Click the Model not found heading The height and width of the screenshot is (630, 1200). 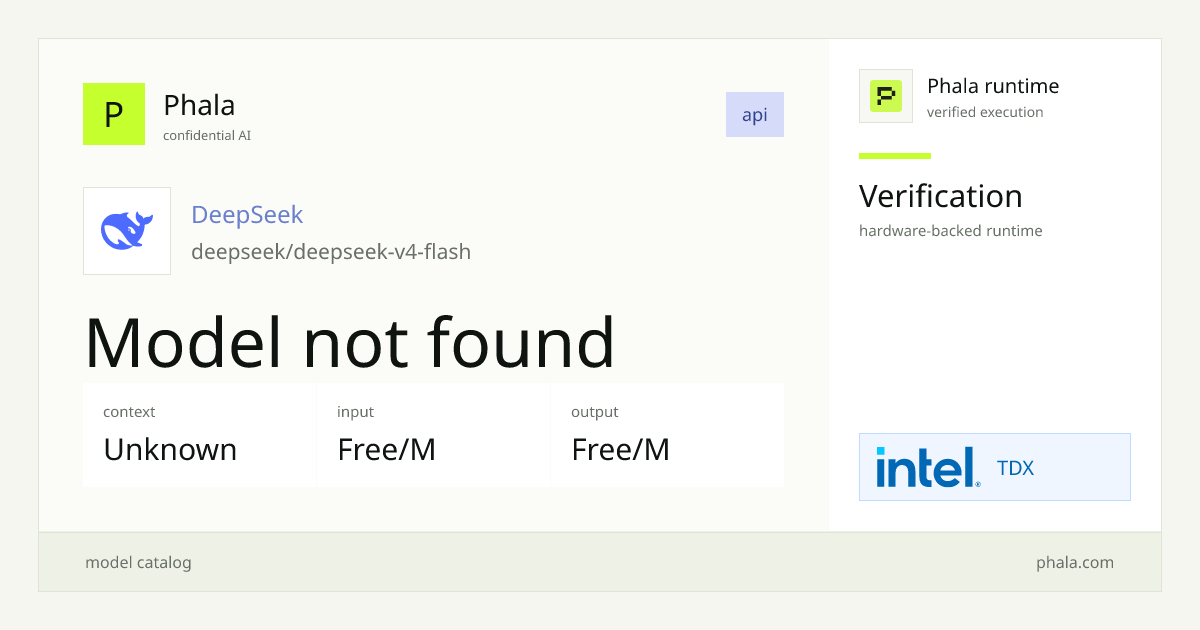[349, 342]
